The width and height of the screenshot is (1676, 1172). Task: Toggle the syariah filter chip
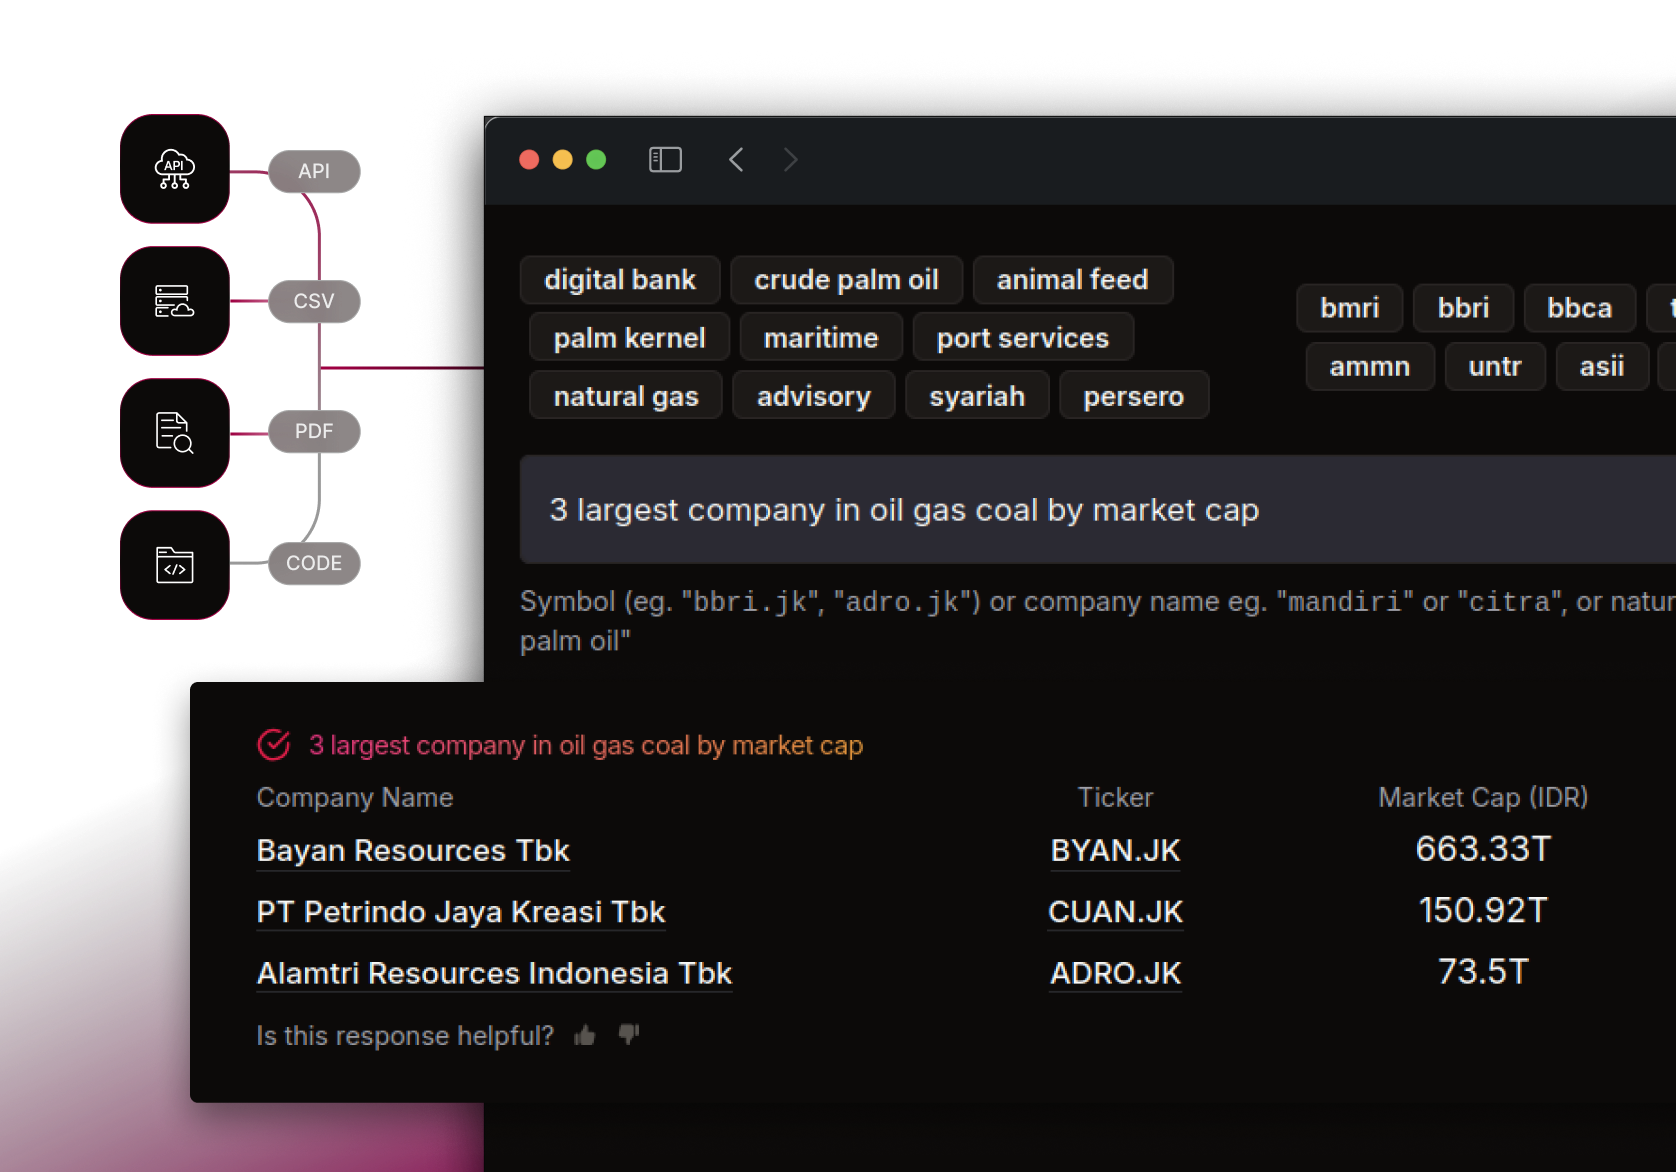[x=977, y=395]
